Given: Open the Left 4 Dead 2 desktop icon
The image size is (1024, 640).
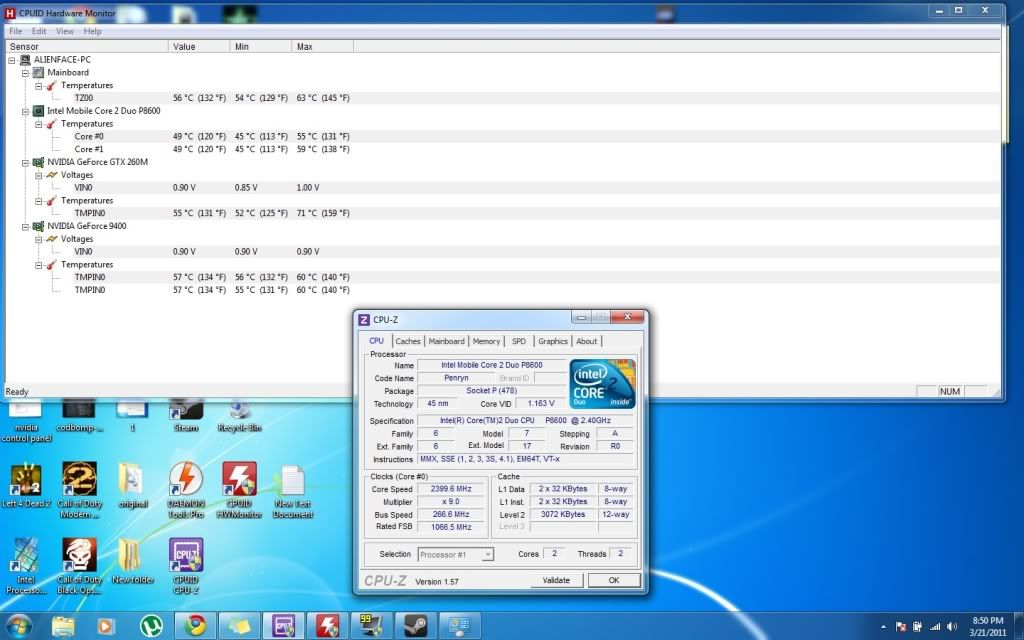Looking at the screenshot, I should pos(25,486).
